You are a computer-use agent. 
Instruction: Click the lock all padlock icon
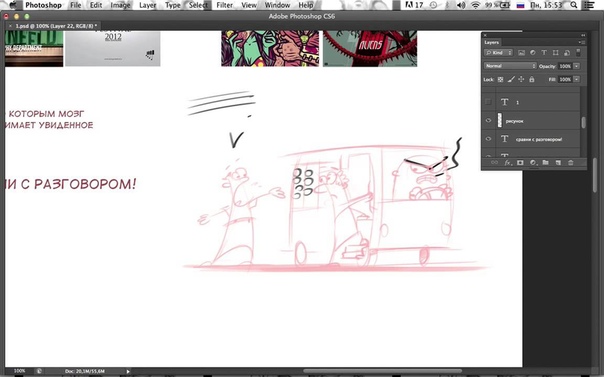pos(532,79)
